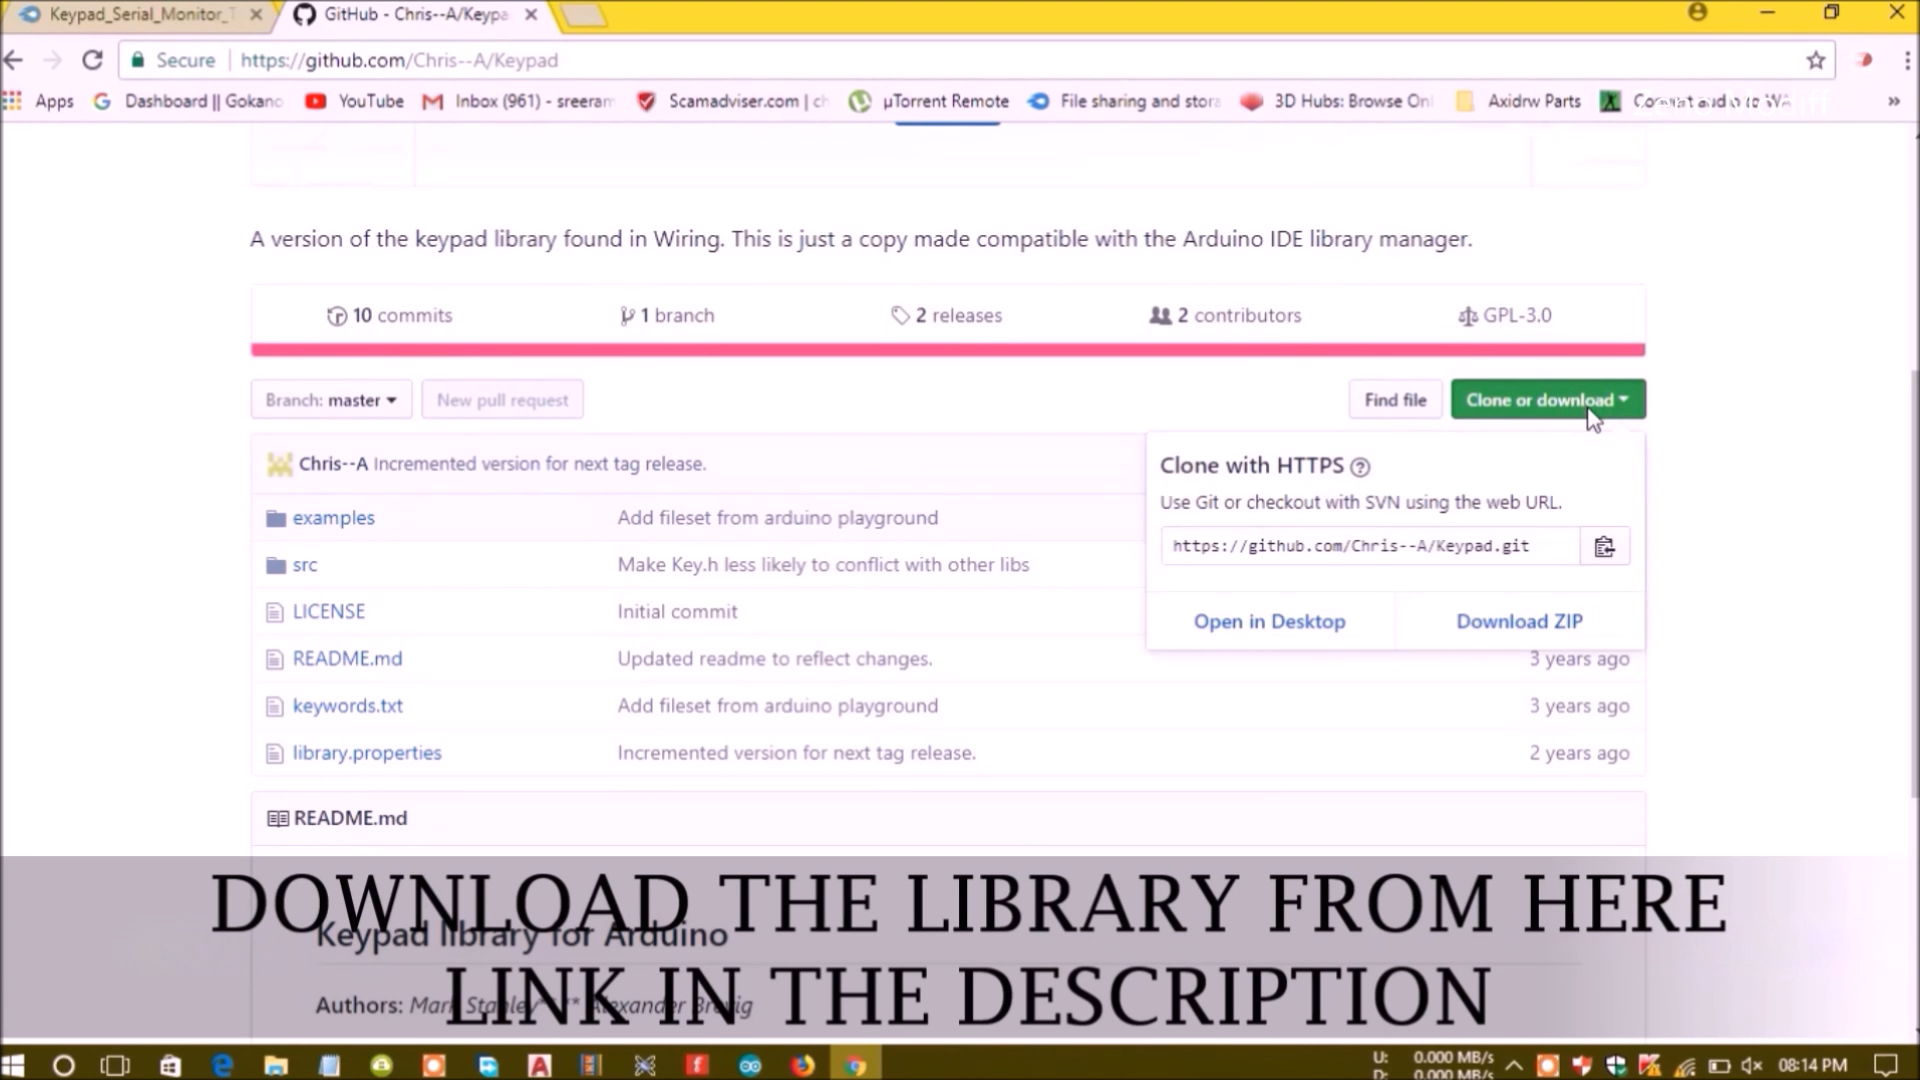1920x1080 pixels.
Task: Reload the current page
Action: point(92,60)
